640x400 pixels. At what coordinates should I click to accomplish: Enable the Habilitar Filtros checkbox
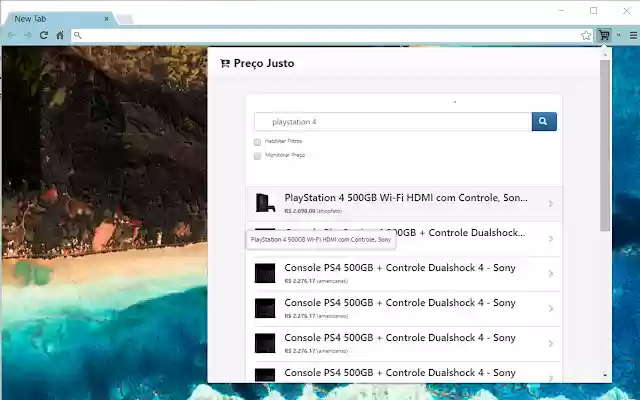pos(257,142)
